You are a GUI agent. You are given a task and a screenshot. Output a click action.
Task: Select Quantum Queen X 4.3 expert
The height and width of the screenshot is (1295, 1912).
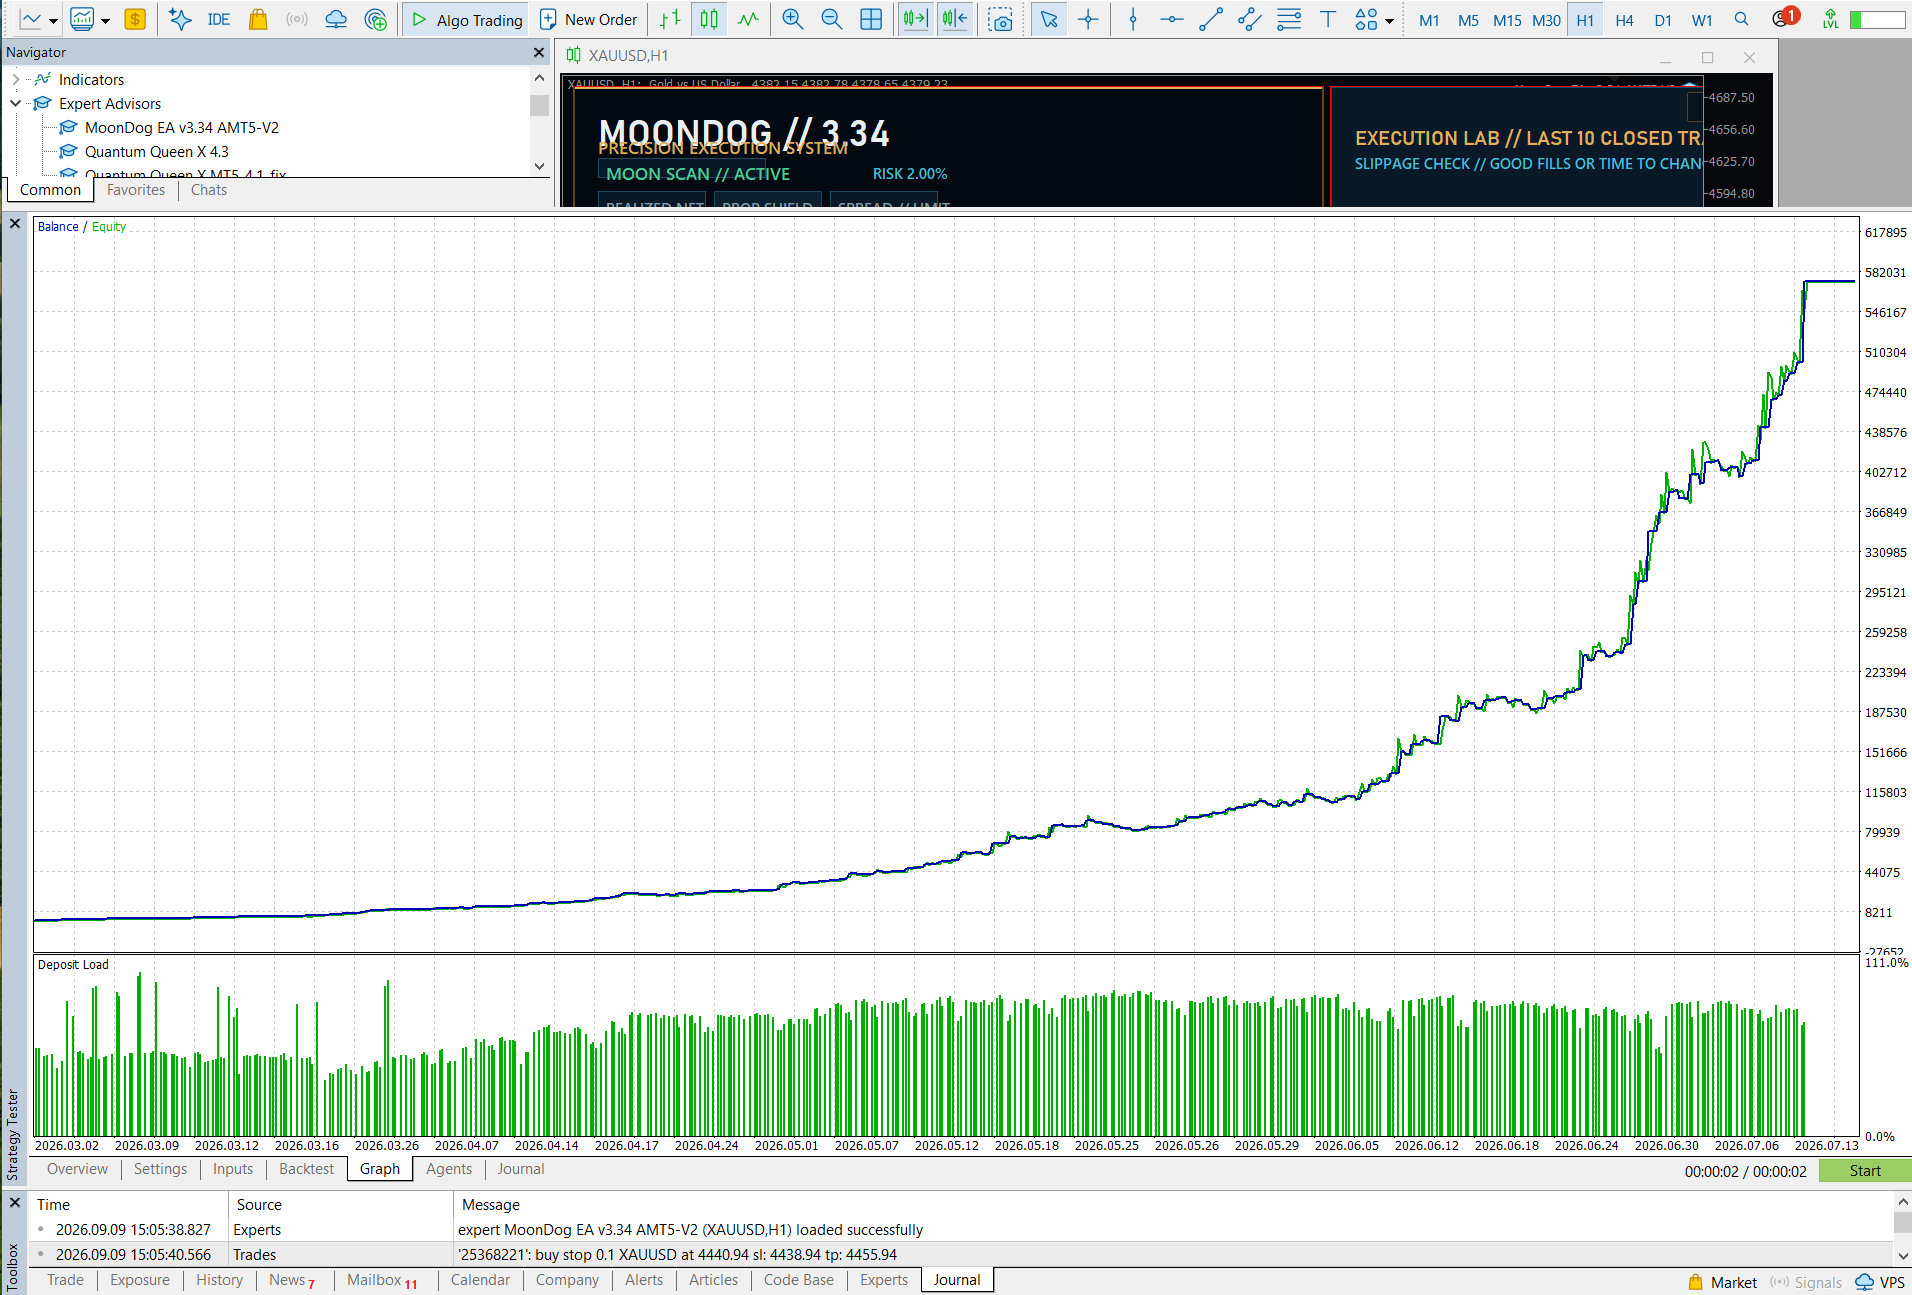[157, 151]
